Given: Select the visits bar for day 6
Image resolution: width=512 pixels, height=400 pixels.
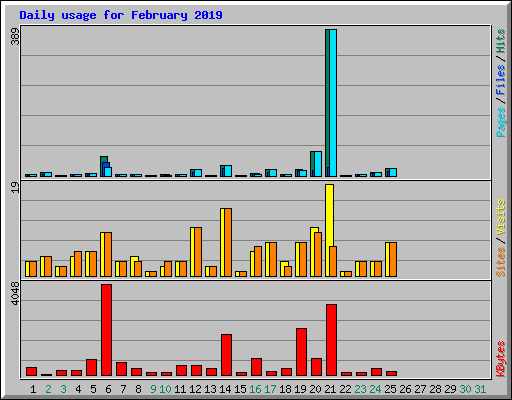Looking at the screenshot, I should [x=102, y=255].
